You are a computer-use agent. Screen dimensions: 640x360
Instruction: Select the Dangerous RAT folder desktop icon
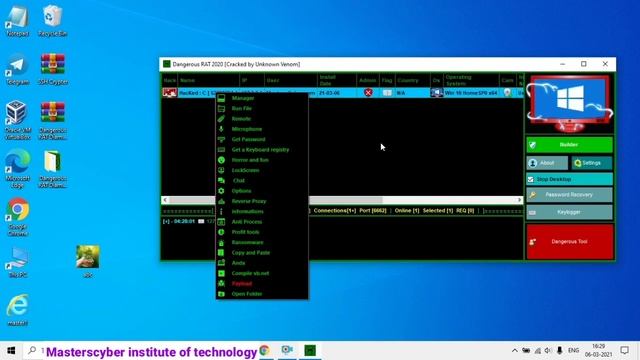(x=53, y=169)
